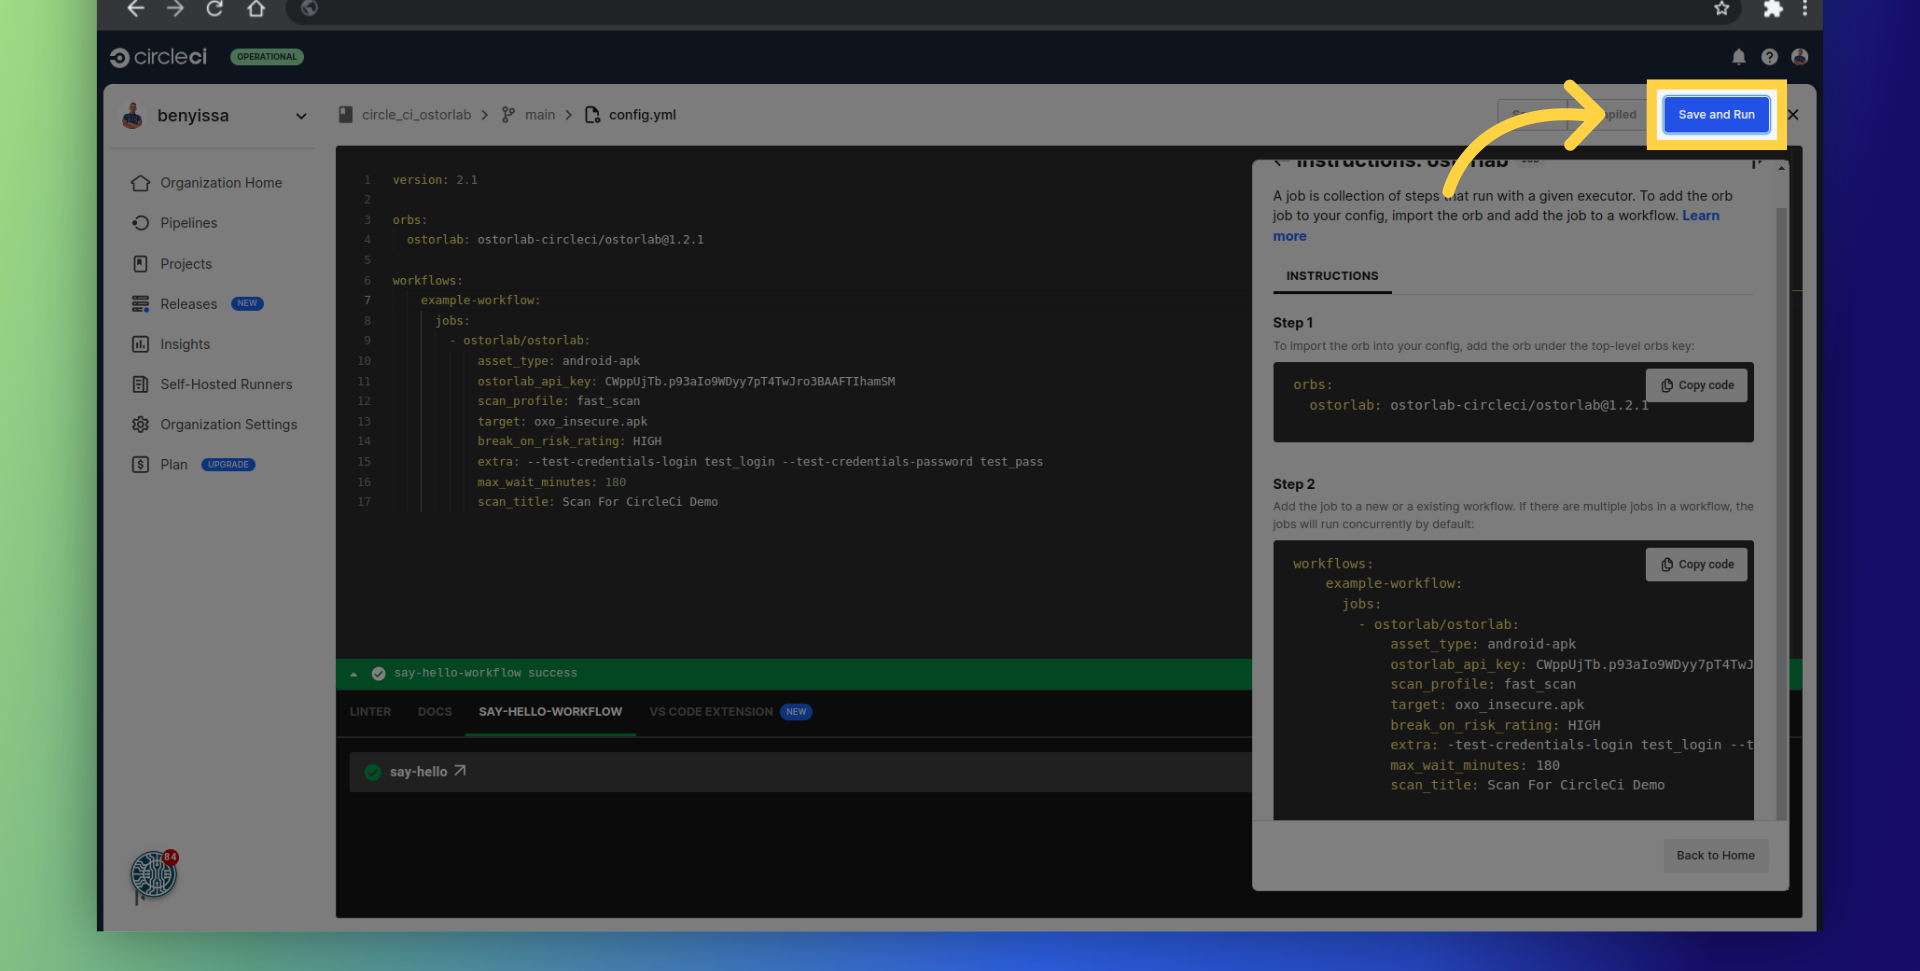Viewport: 1920px width, 971px height.
Task: Open Pipelines from the sidebar
Action: (188, 223)
